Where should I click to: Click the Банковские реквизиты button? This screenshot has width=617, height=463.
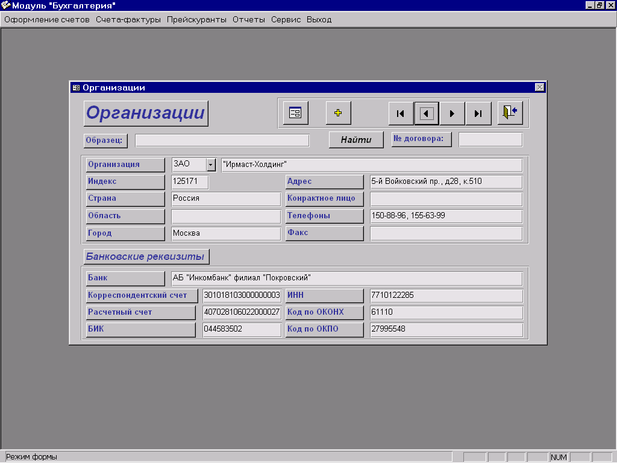coord(146,257)
